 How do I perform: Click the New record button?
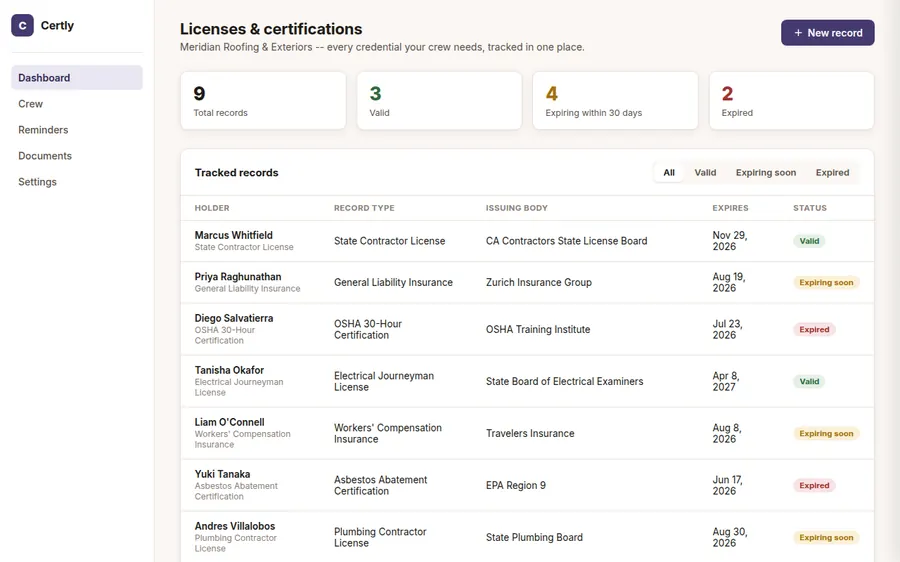click(827, 33)
